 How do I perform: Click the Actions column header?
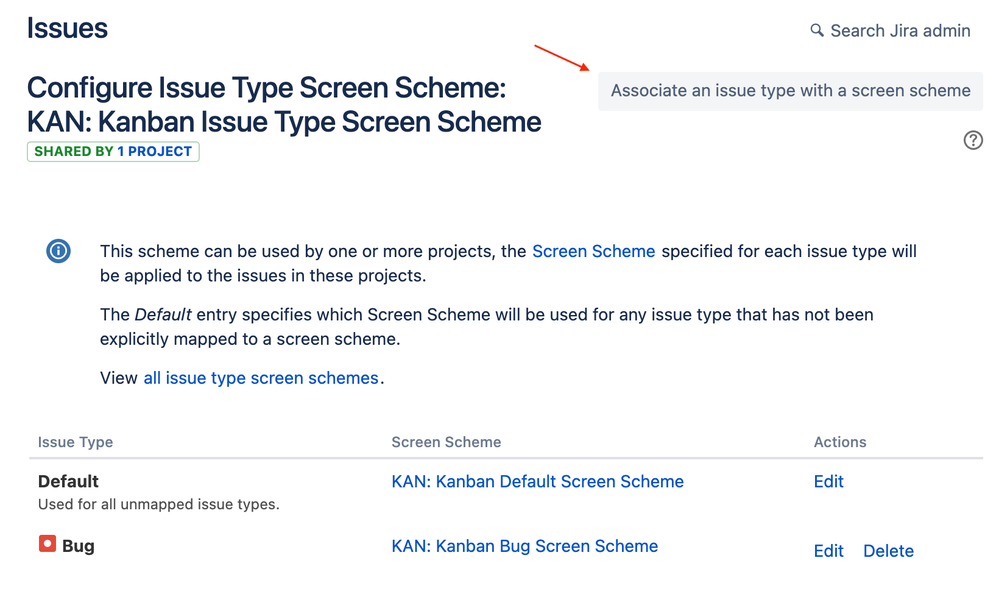(840, 442)
